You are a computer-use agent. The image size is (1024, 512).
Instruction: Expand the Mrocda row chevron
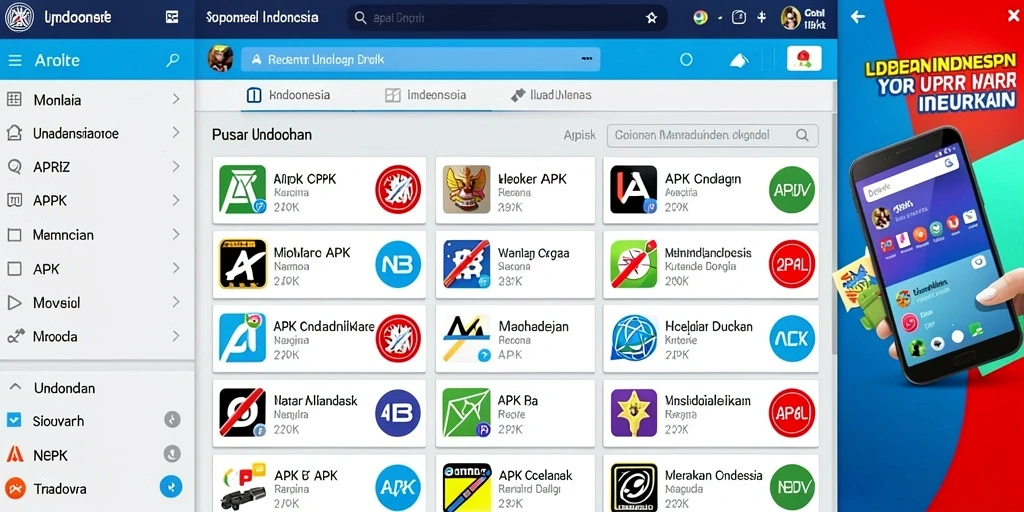coord(176,336)
